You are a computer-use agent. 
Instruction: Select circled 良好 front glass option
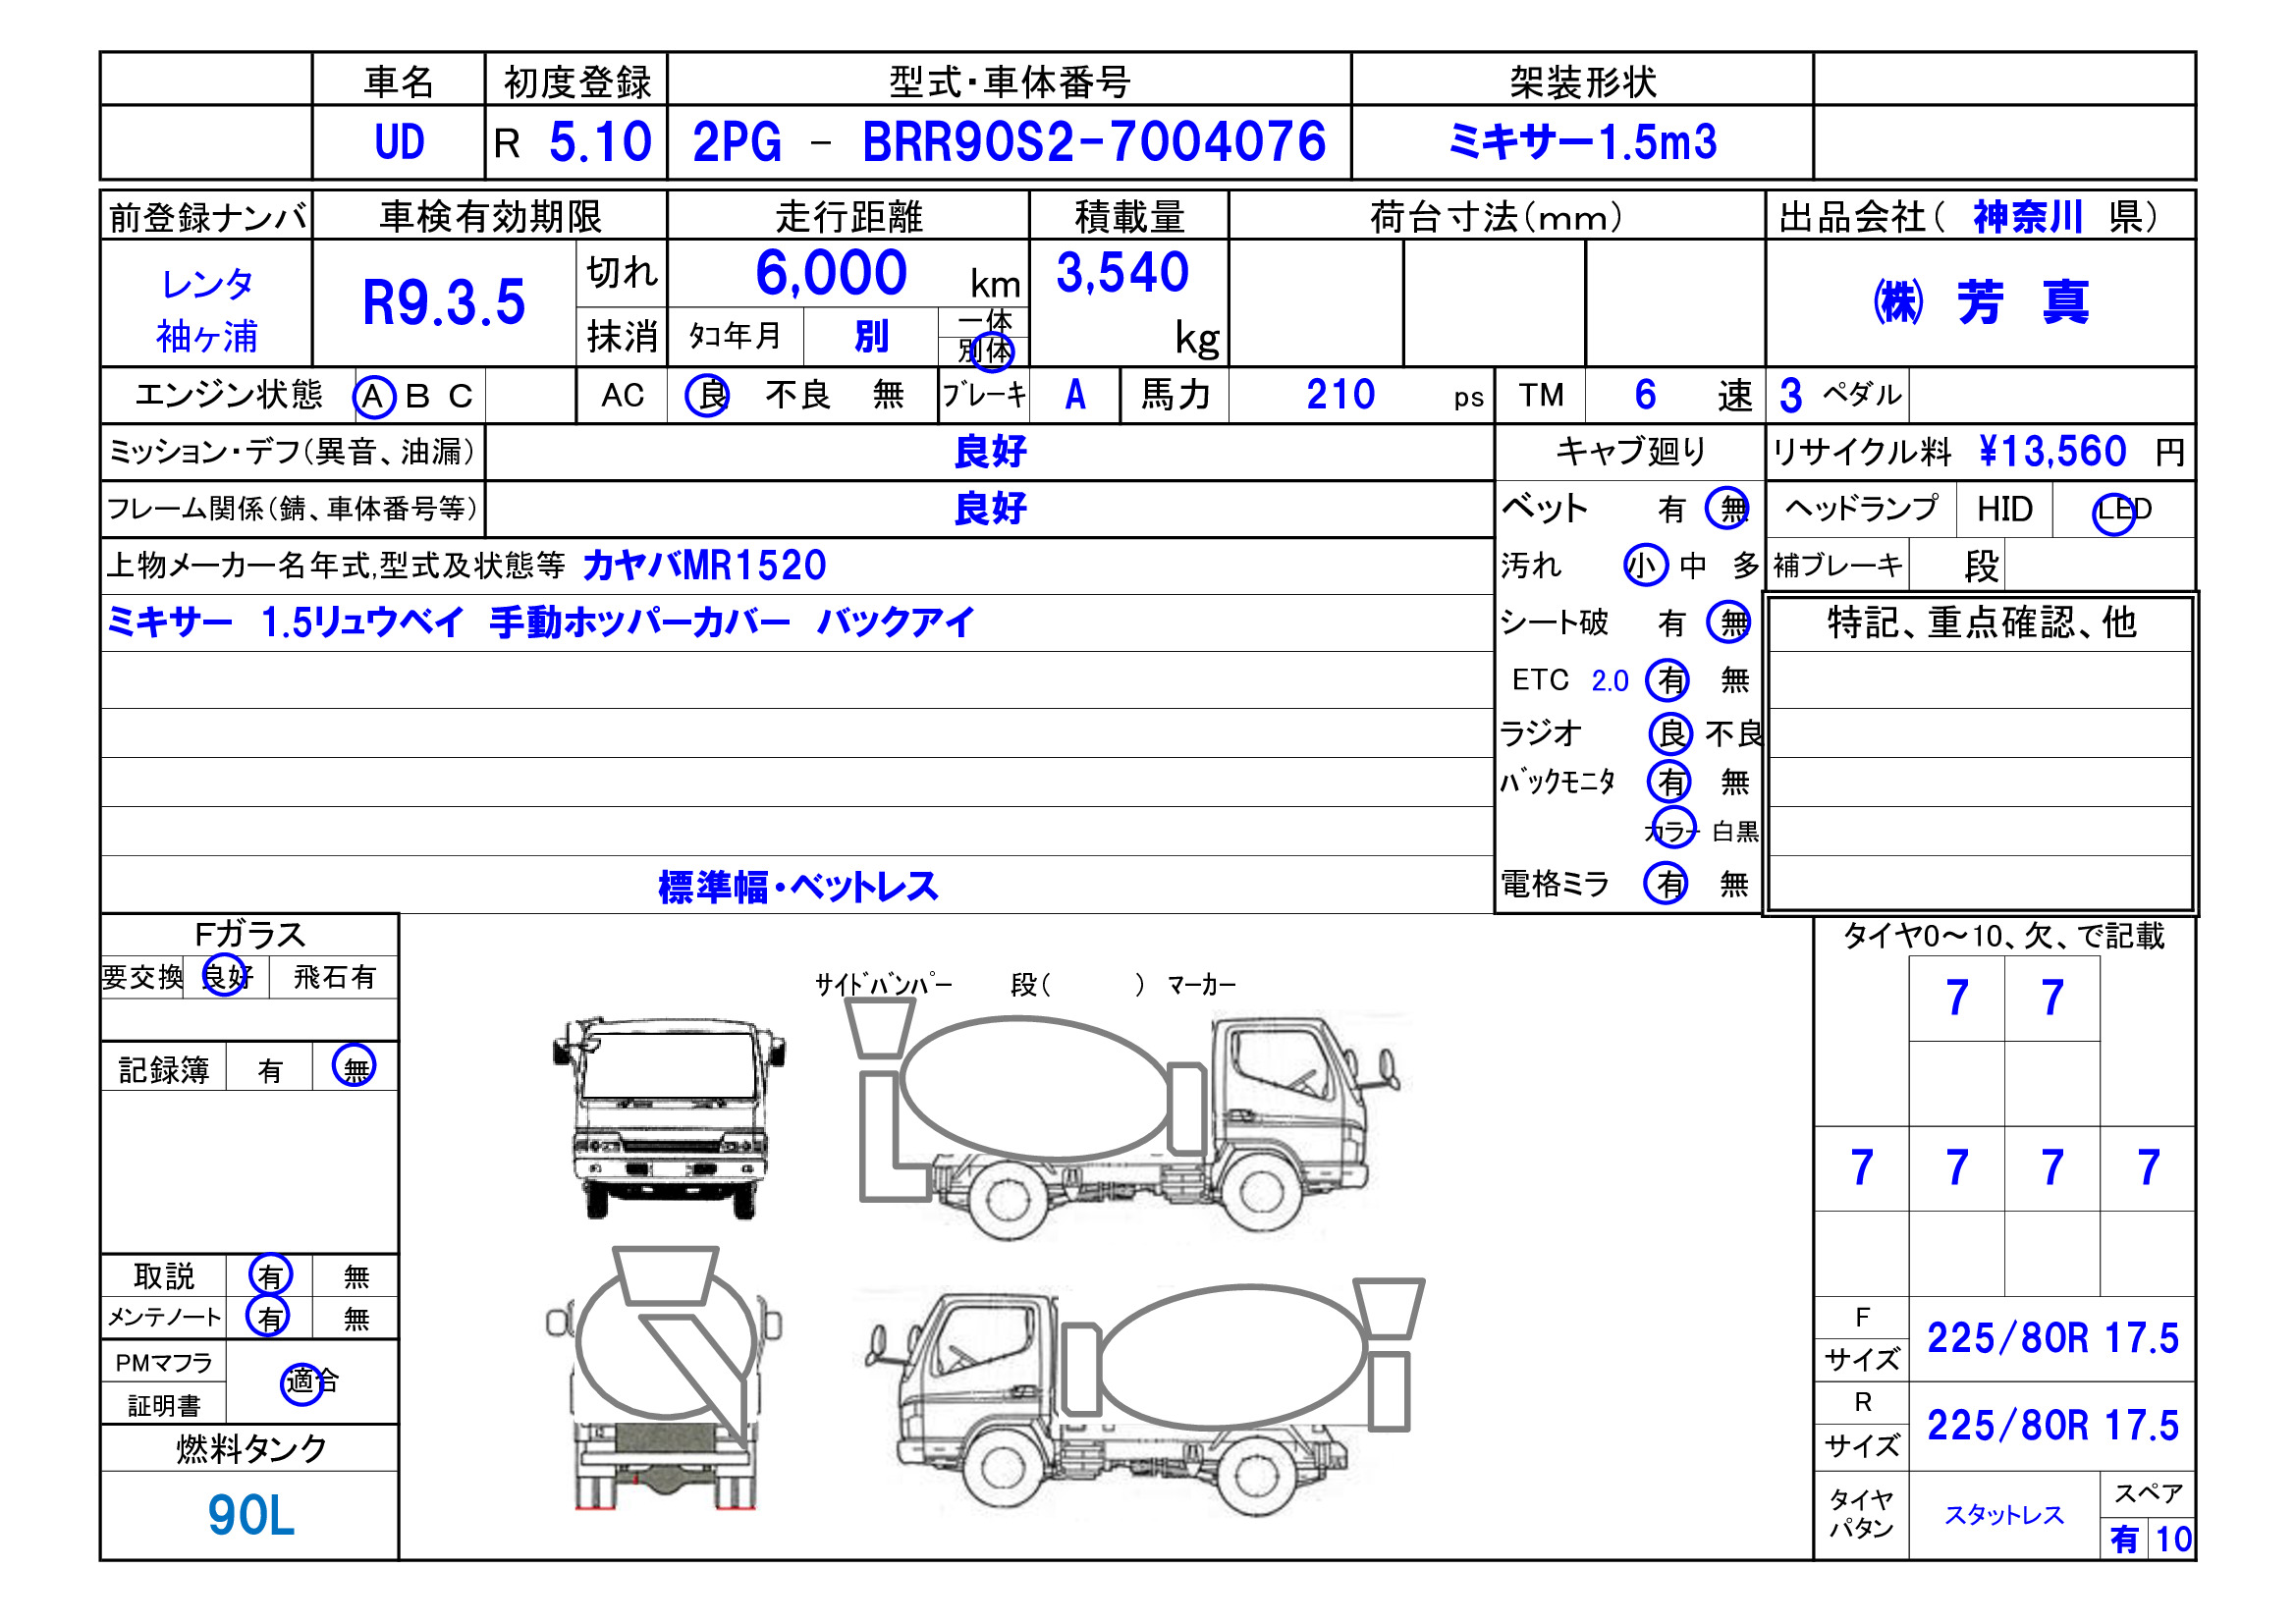(x=224, y=976)
